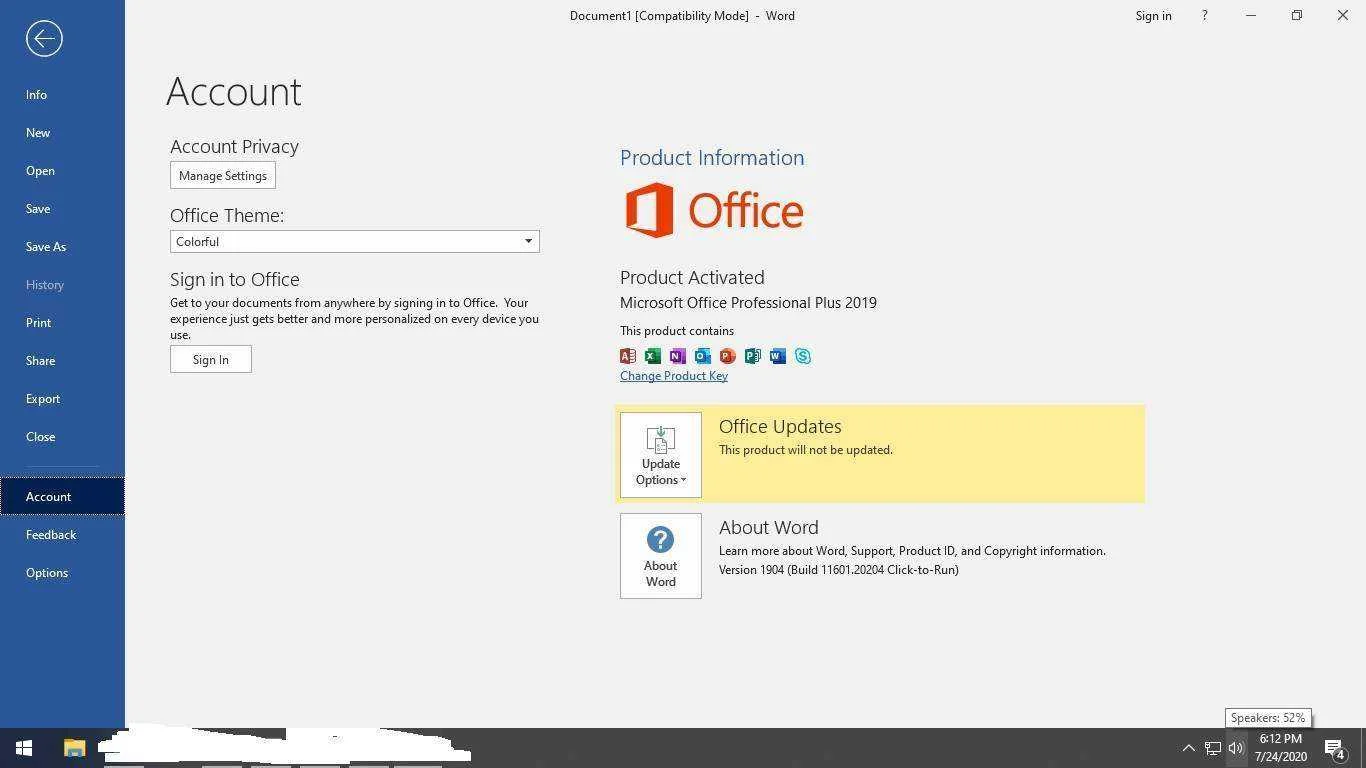Open the Feedback page

pyautogui.click(x=51, y=535)
